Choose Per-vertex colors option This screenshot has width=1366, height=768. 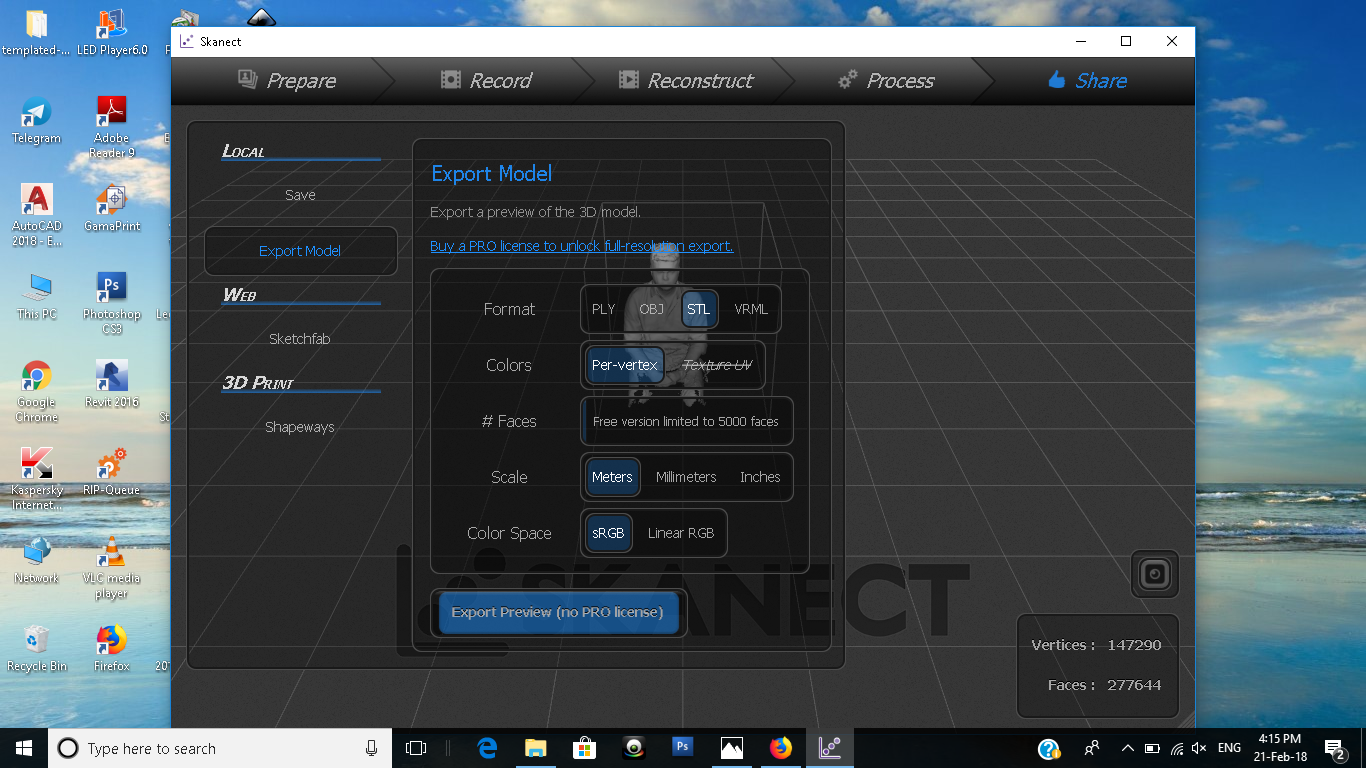click(625, 365)
